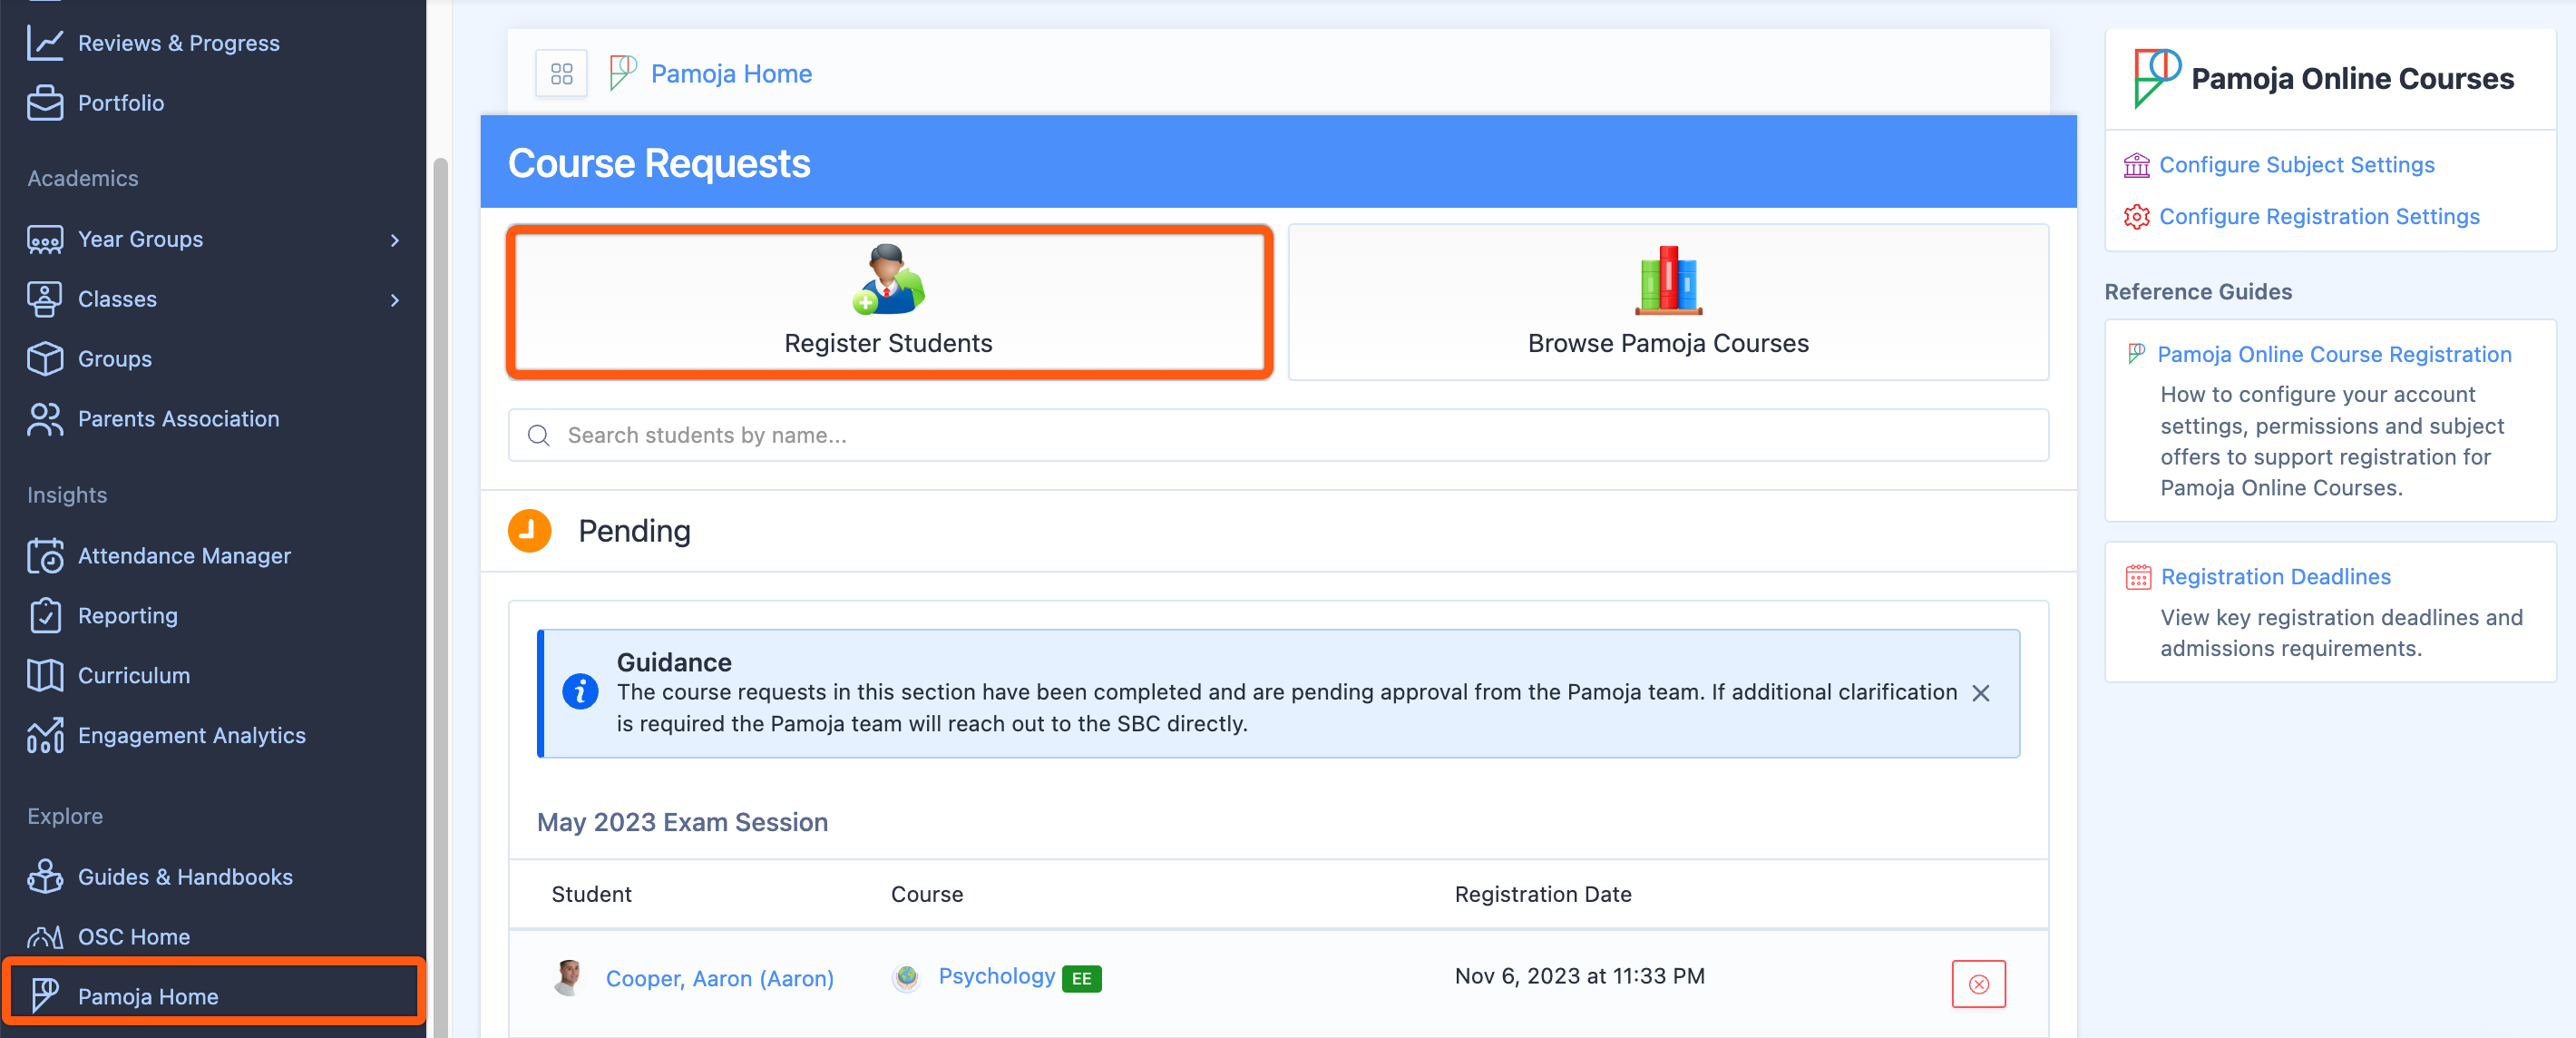Viewport: 2576px width, 1038px height.
Task: Go to Groups in the sidebar
Action: 115,359
